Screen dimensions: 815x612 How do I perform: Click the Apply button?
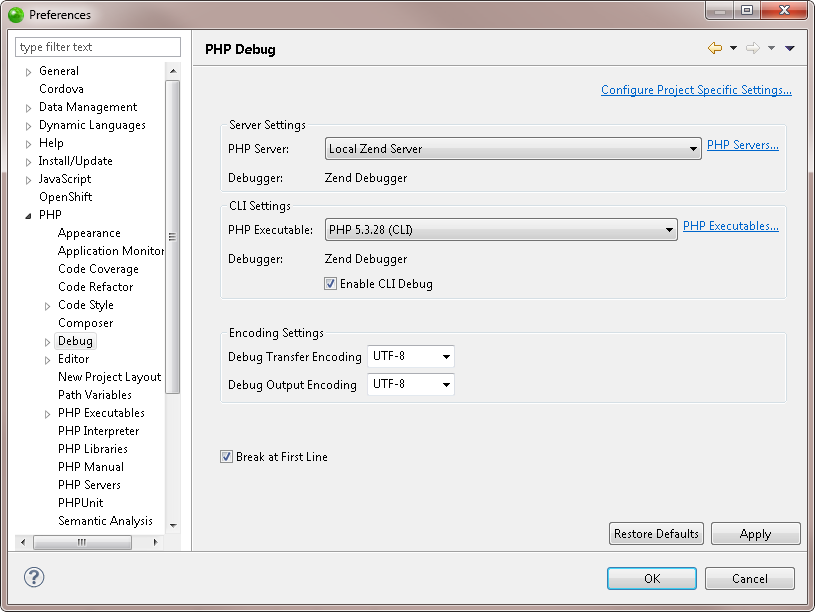click(x=755, y=533)
